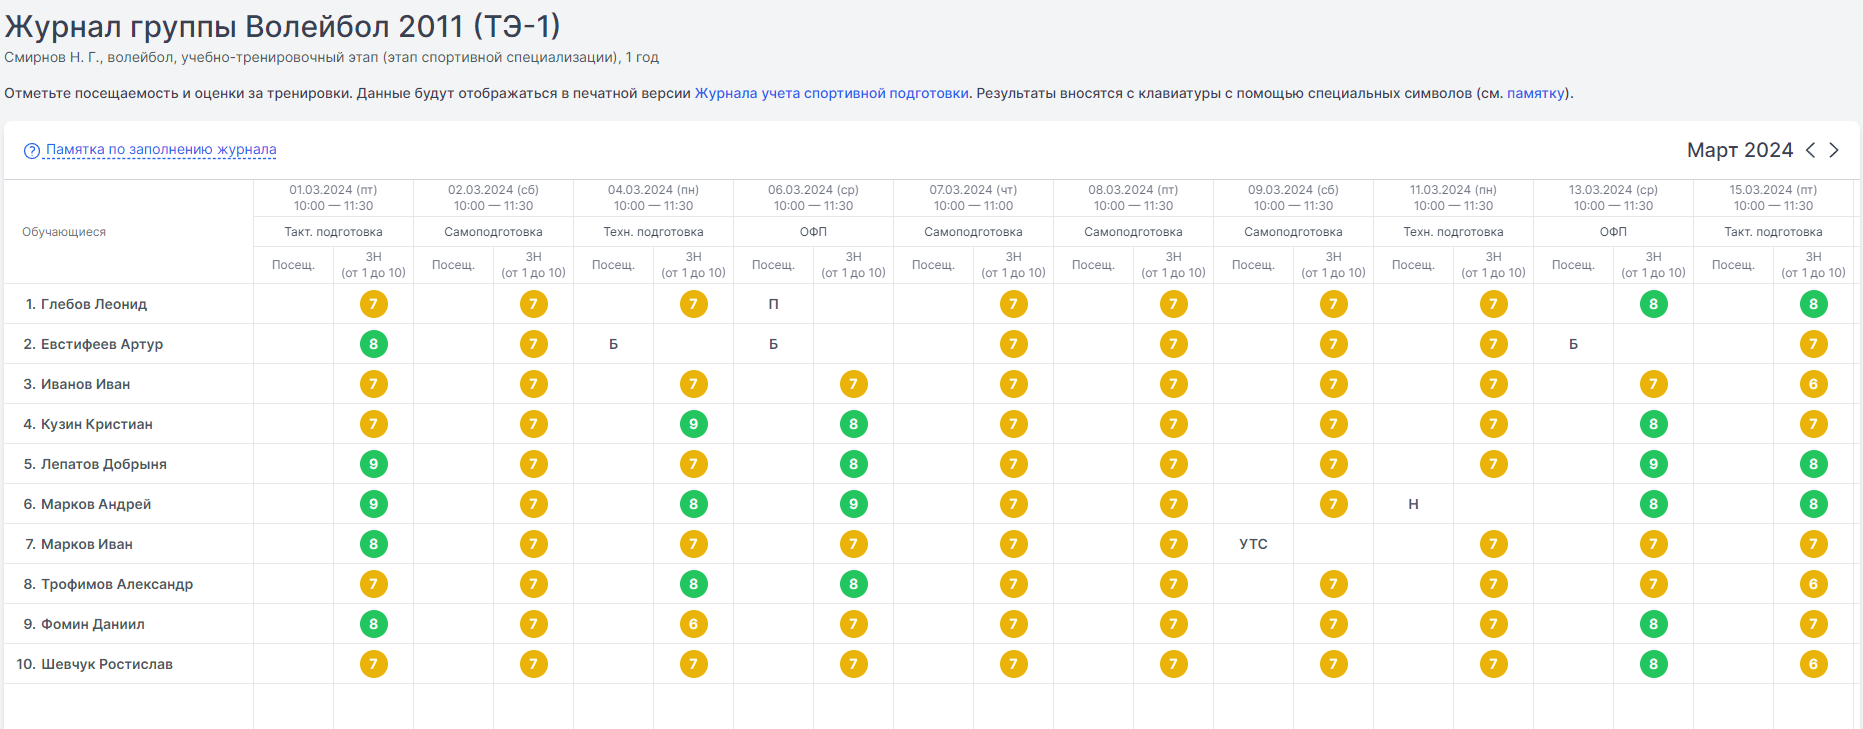Screen dimensions: 1863x729
Task: Click Фомин Даниил grade 6 on 04.03.2024
Action: (x=694, y=624)
